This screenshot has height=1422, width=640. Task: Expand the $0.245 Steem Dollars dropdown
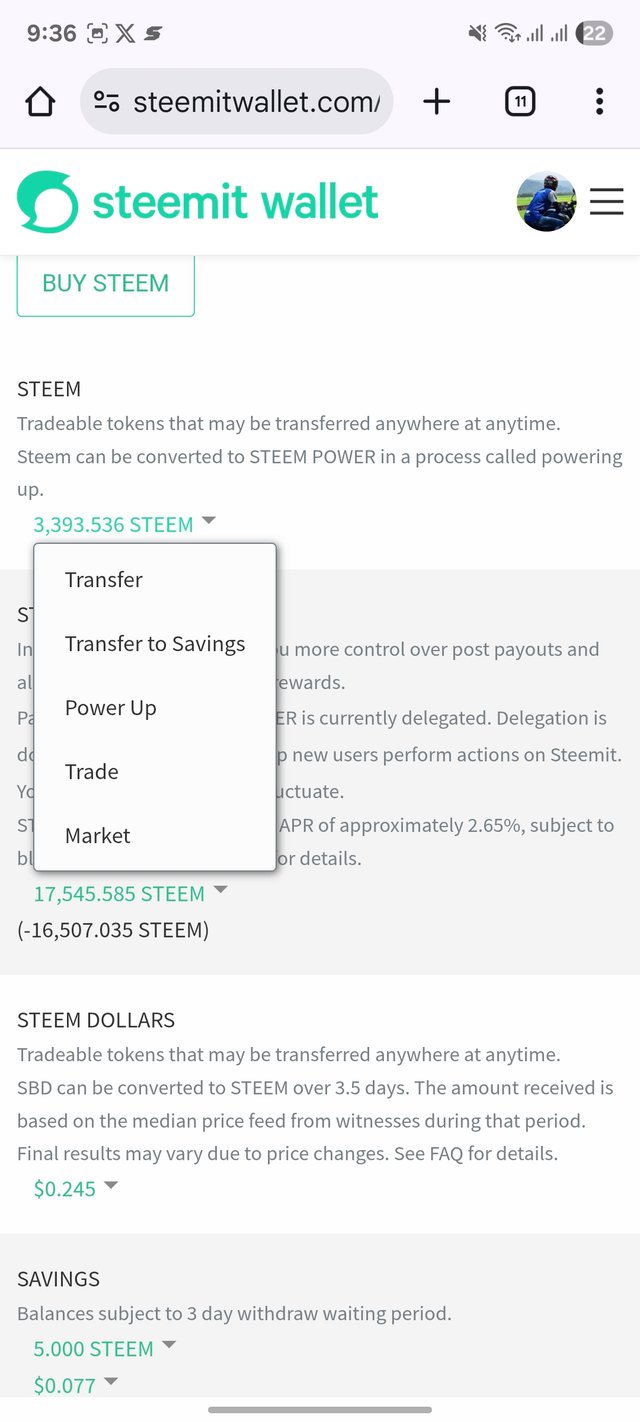coord(75,1188)
